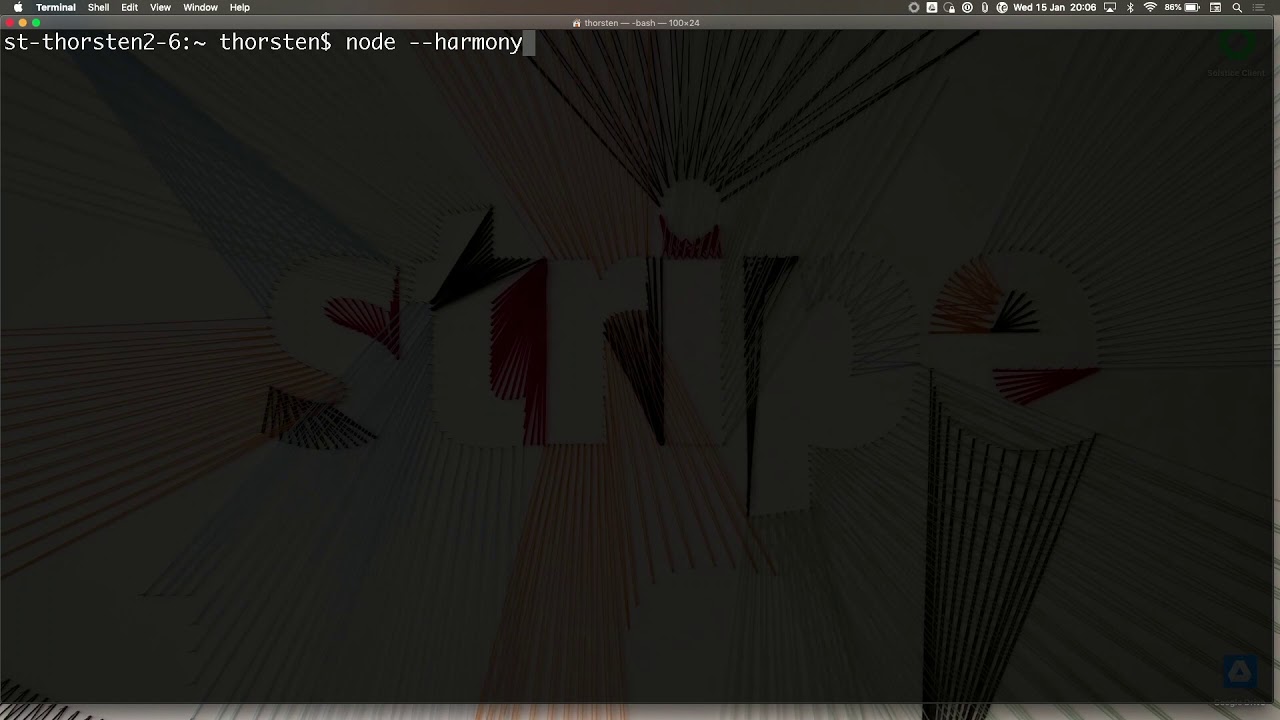1280x720 pixels.
Task: Open the Wi-Fi status menu
Action: tap(1150, 7)
